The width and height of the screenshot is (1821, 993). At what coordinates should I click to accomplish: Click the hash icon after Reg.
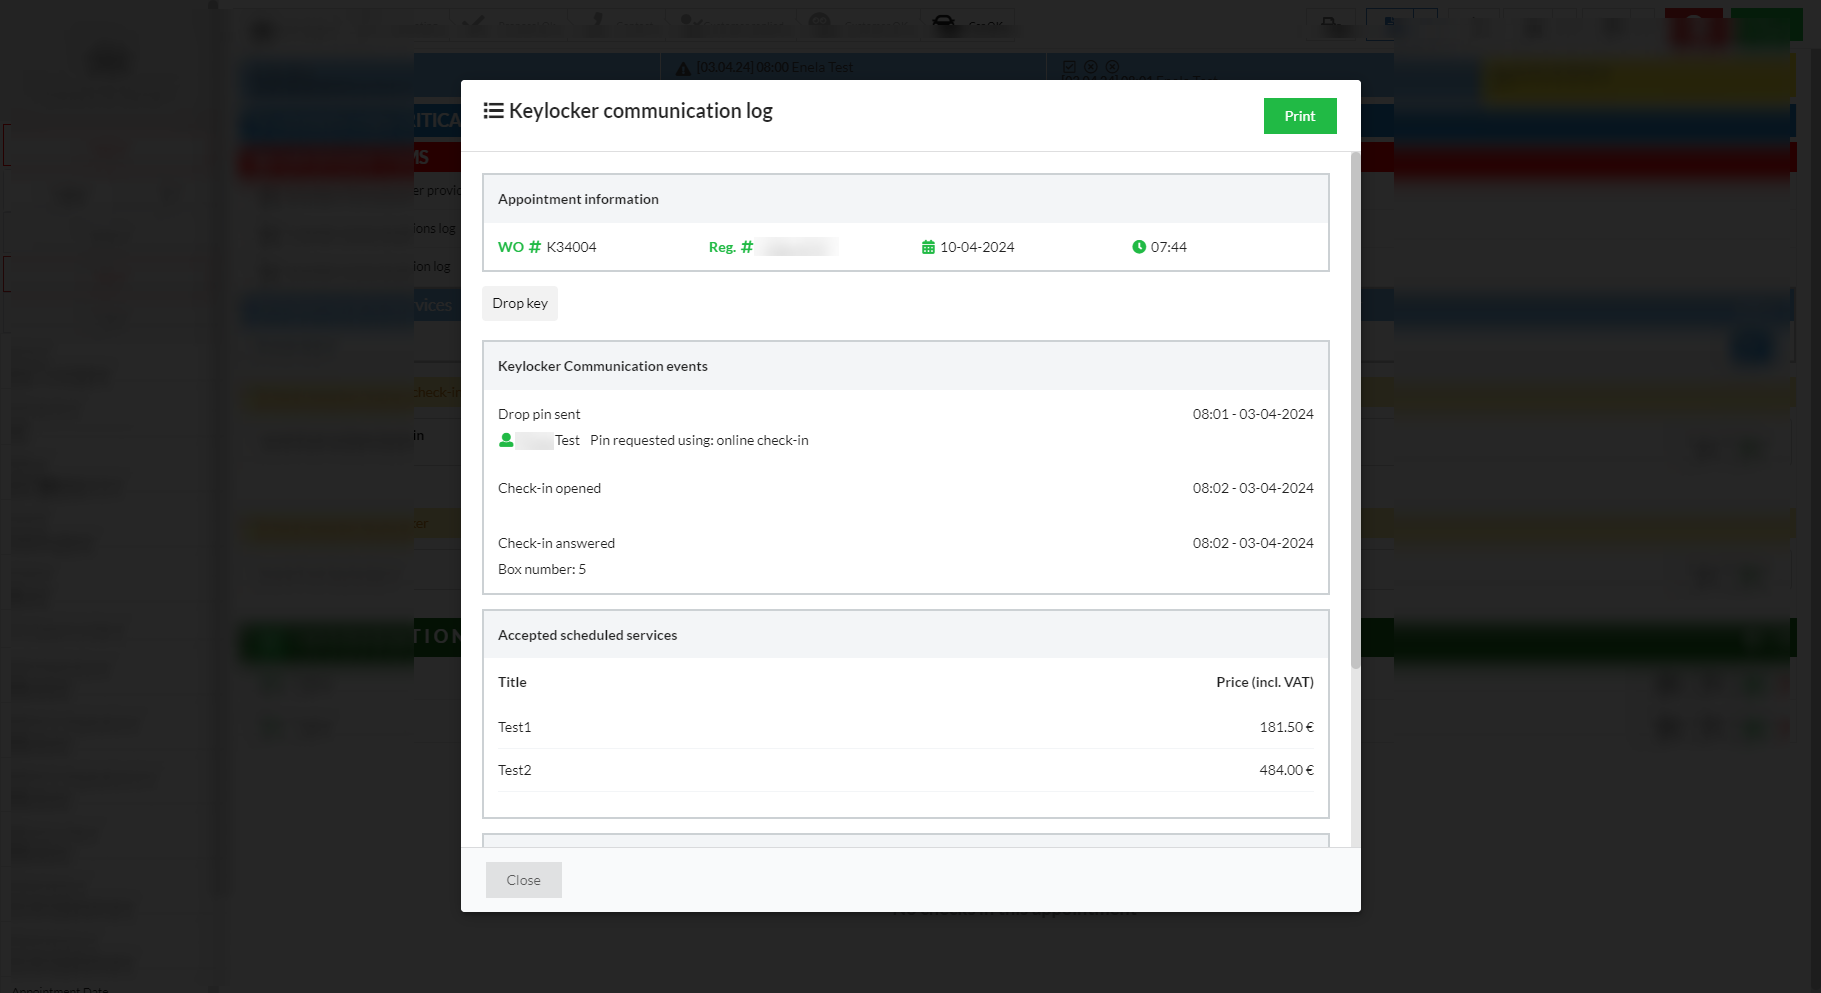746,247
